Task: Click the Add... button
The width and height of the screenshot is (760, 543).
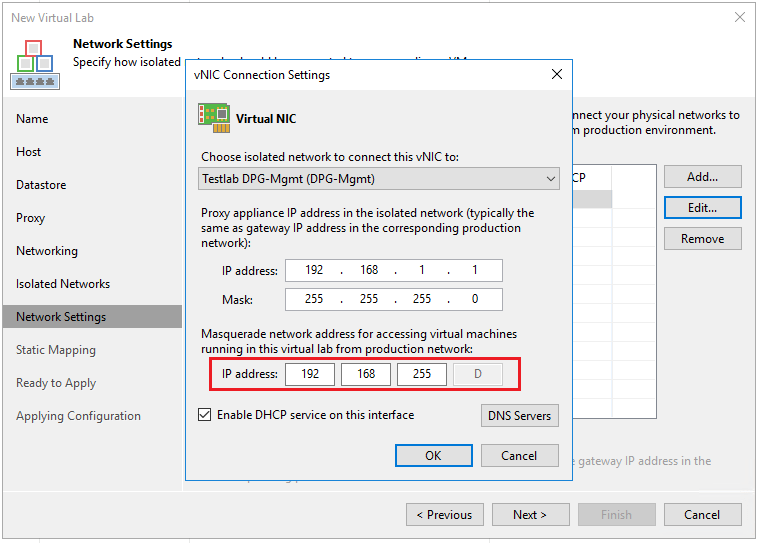Action: (702, 177)
